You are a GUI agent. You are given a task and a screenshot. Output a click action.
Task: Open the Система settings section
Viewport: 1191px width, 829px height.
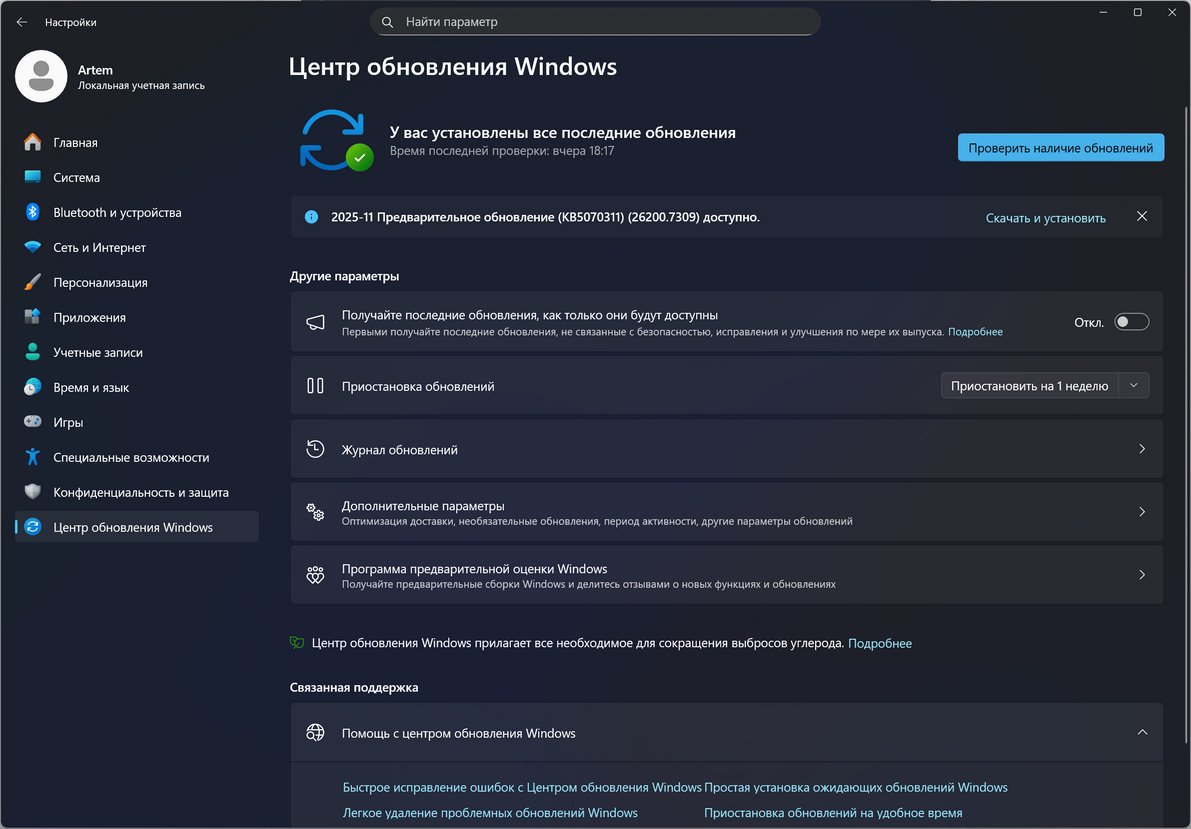coord(76,177)
